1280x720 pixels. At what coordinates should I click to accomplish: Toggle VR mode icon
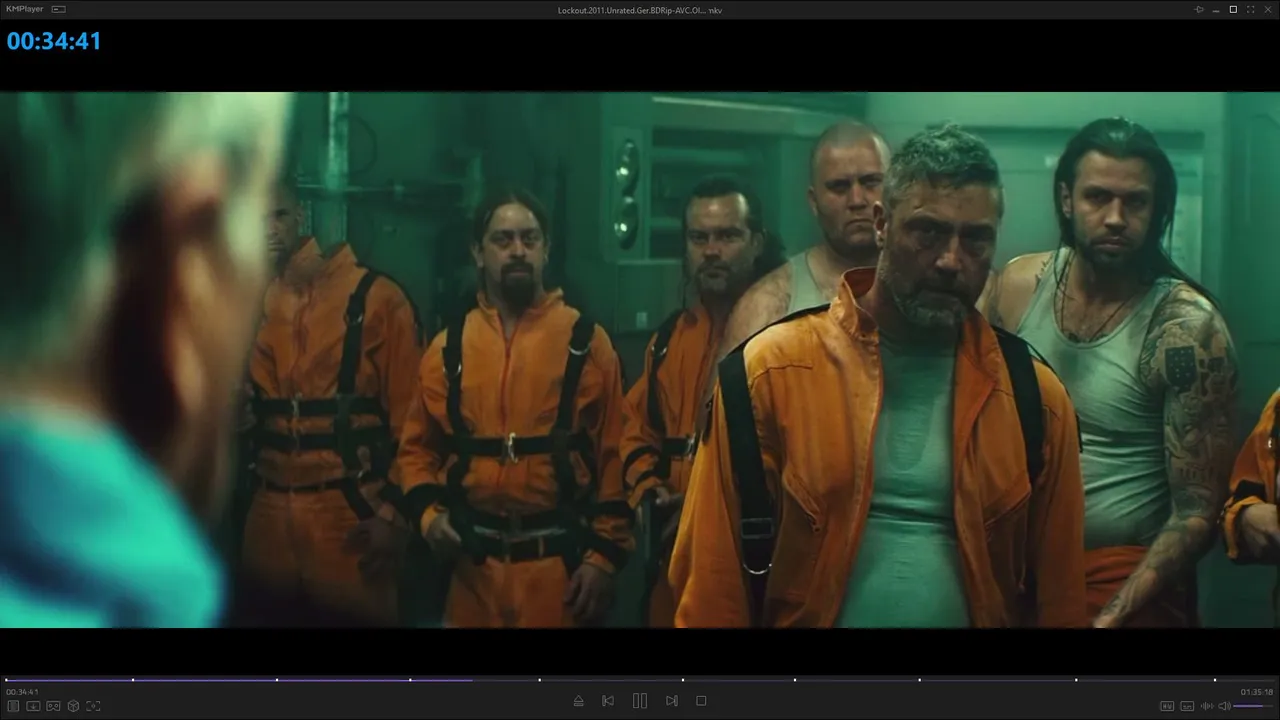tap(53, 706)
